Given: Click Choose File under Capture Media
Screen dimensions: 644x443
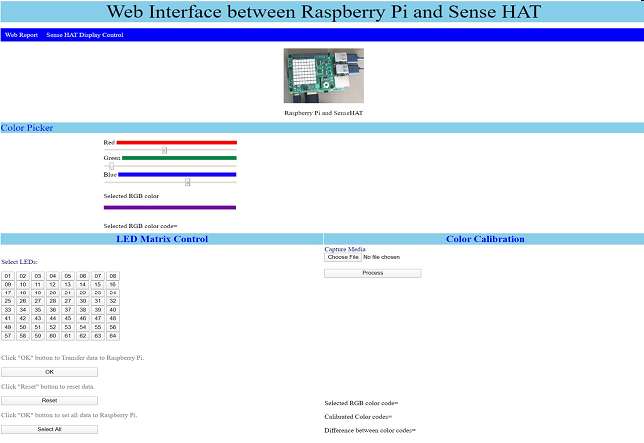Looking at the screenshot, I should [341, 257].
